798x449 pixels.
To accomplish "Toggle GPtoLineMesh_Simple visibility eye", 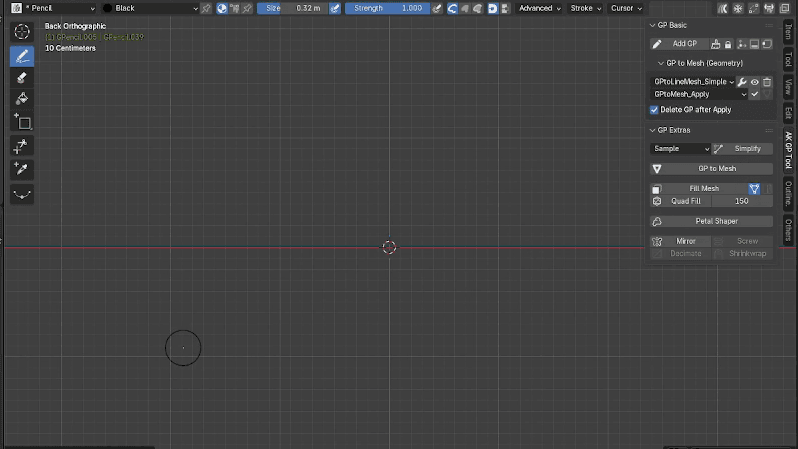I will click(754, 82).
